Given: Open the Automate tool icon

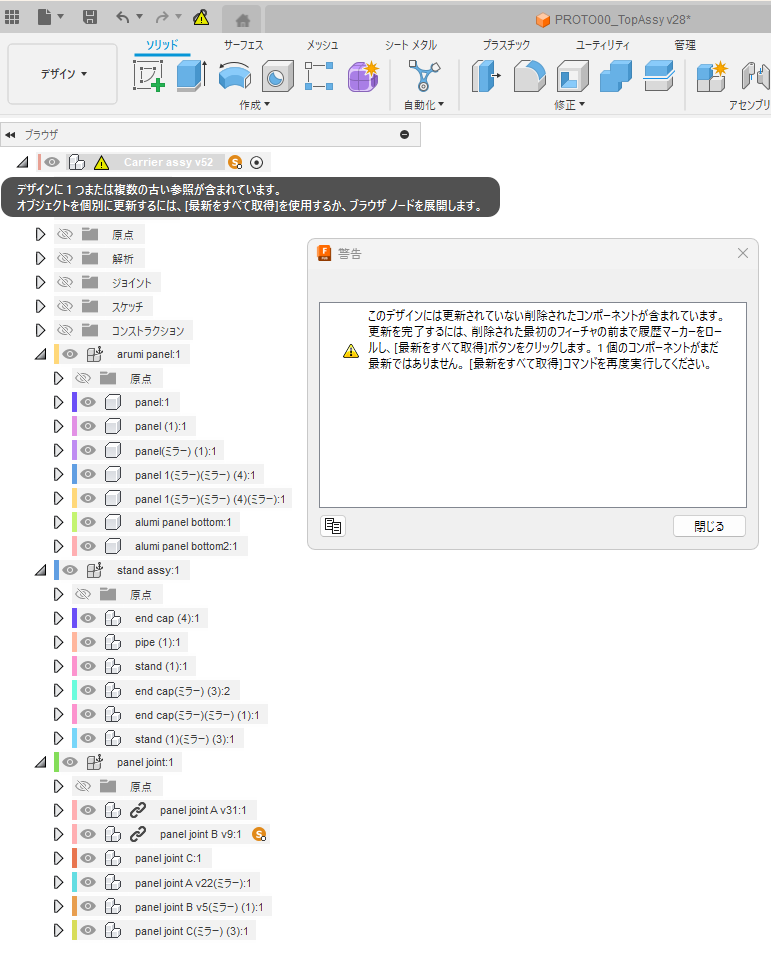Looking at the screenshot, I should pos(424,76).
